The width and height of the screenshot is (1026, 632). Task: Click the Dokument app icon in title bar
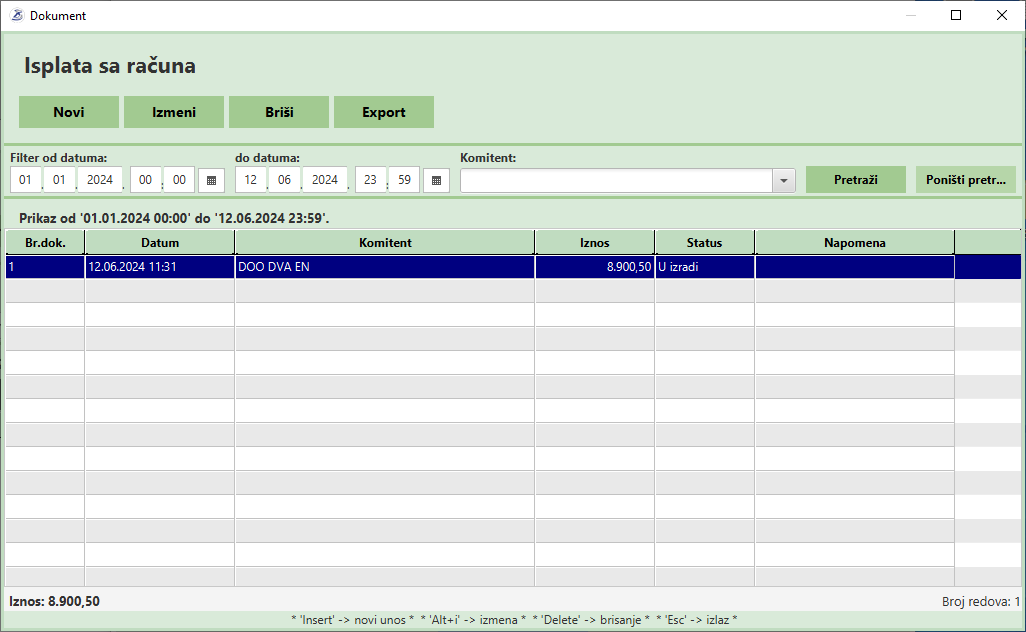(x=15, y=15)
